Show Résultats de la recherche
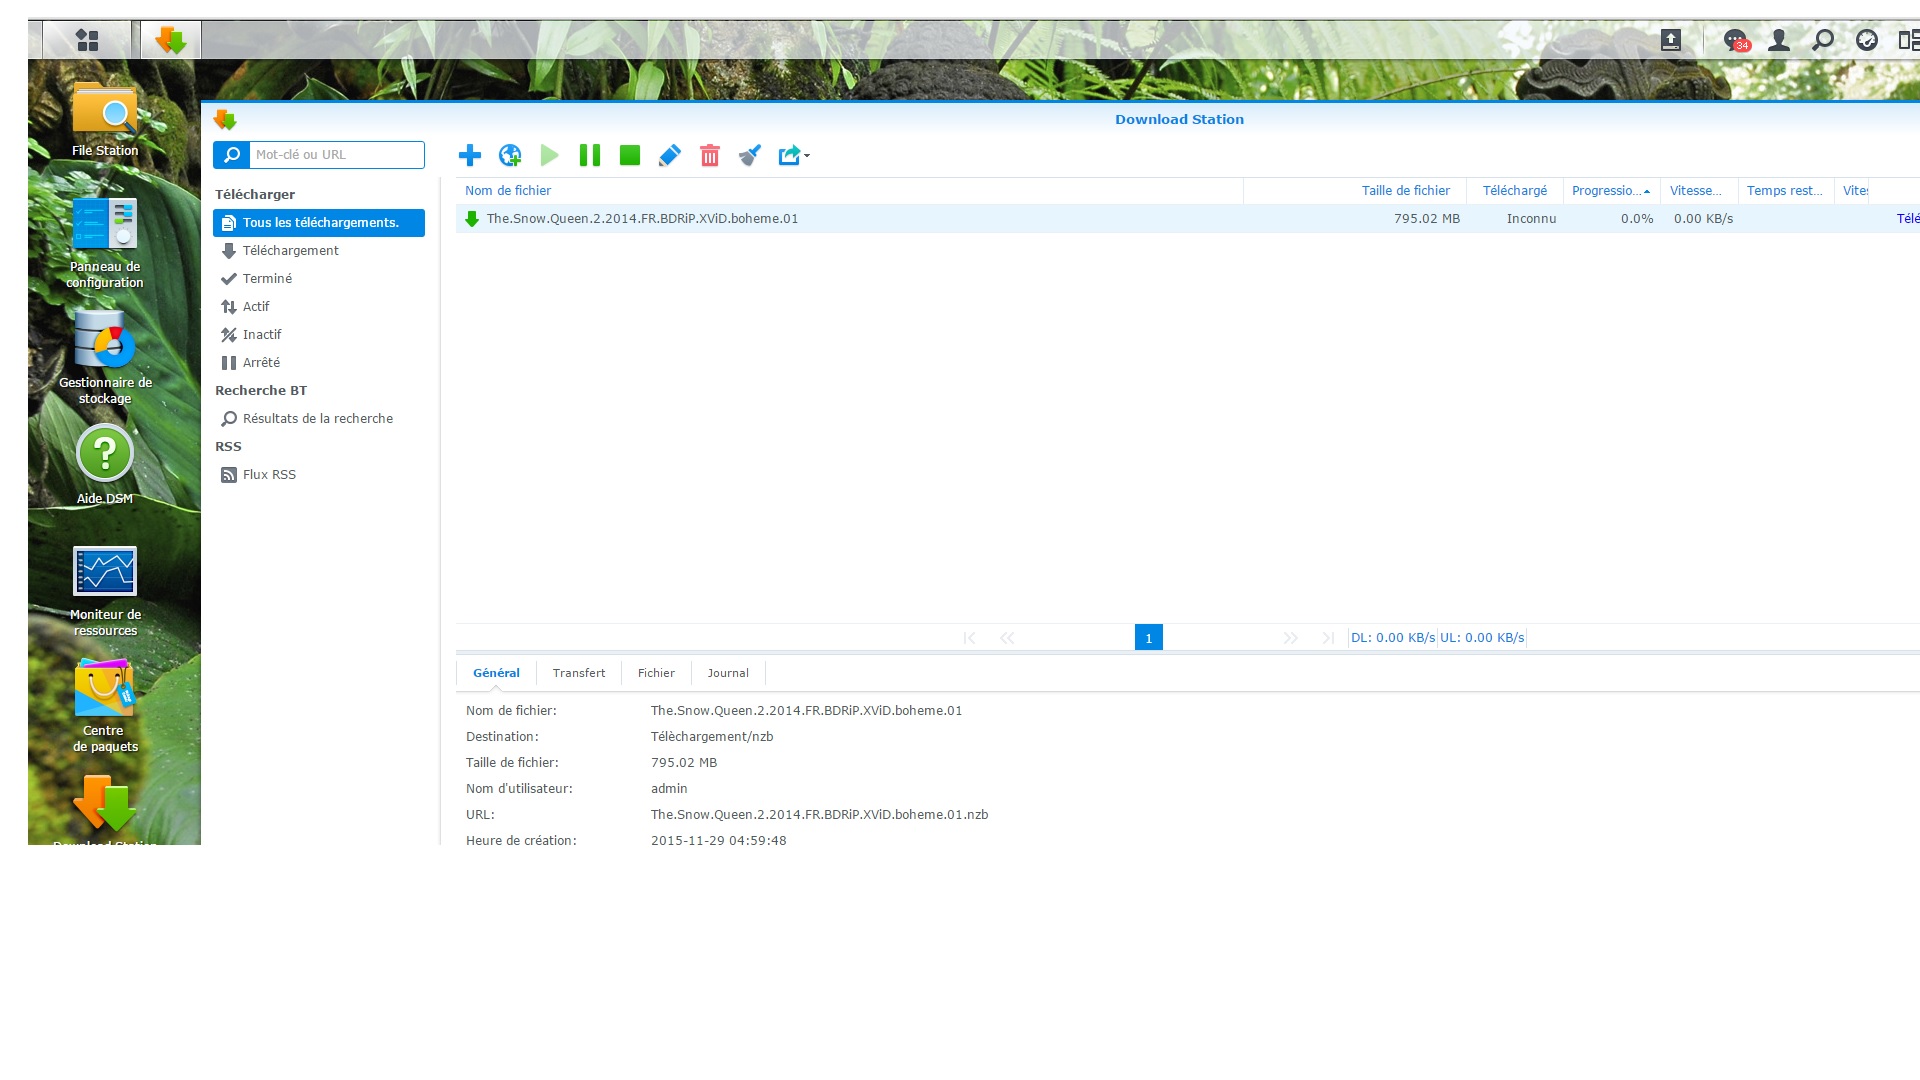Viewport: 1920px width, 1080px height. 317,419
